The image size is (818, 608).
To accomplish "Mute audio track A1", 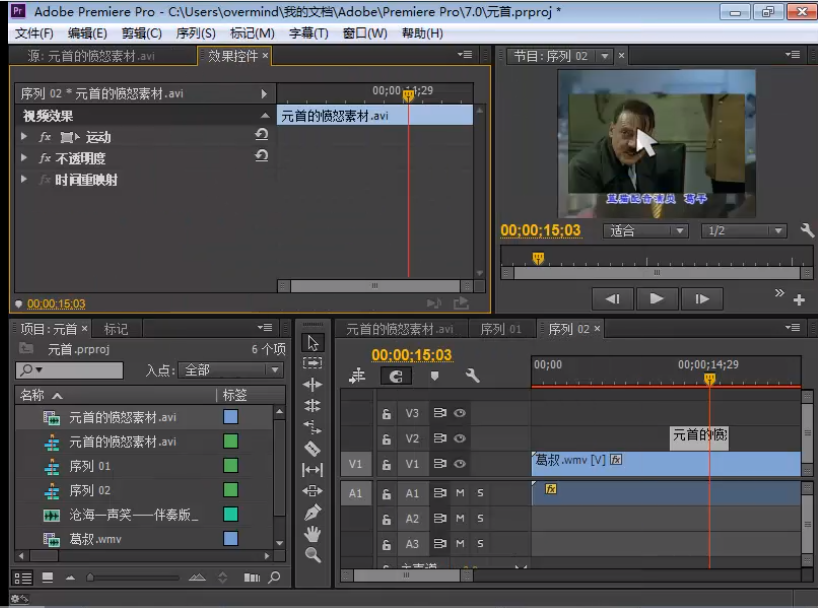I will click(x=460, y=493).
